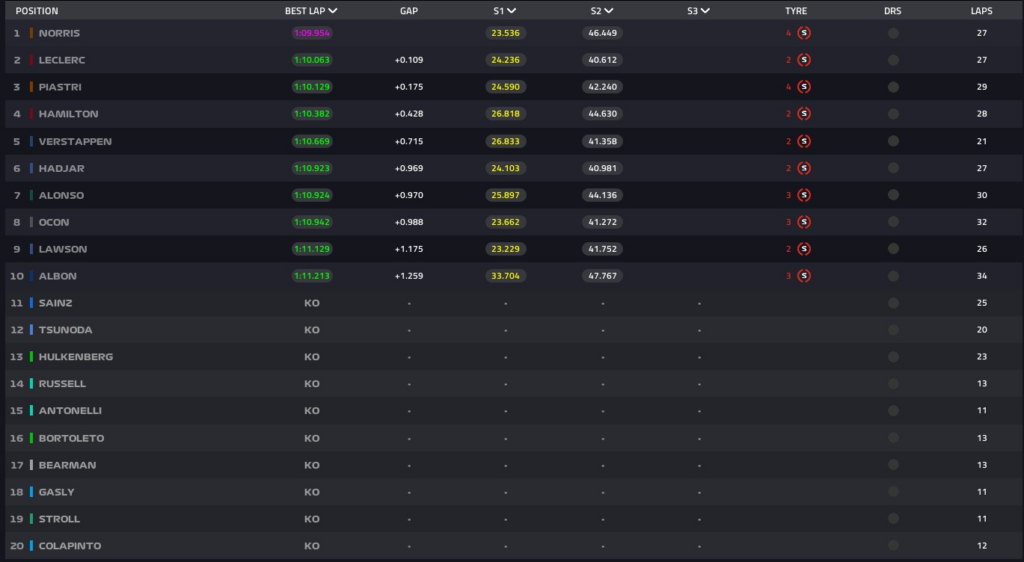Click the DRS indicator for Sainz

tap(893, 303)
